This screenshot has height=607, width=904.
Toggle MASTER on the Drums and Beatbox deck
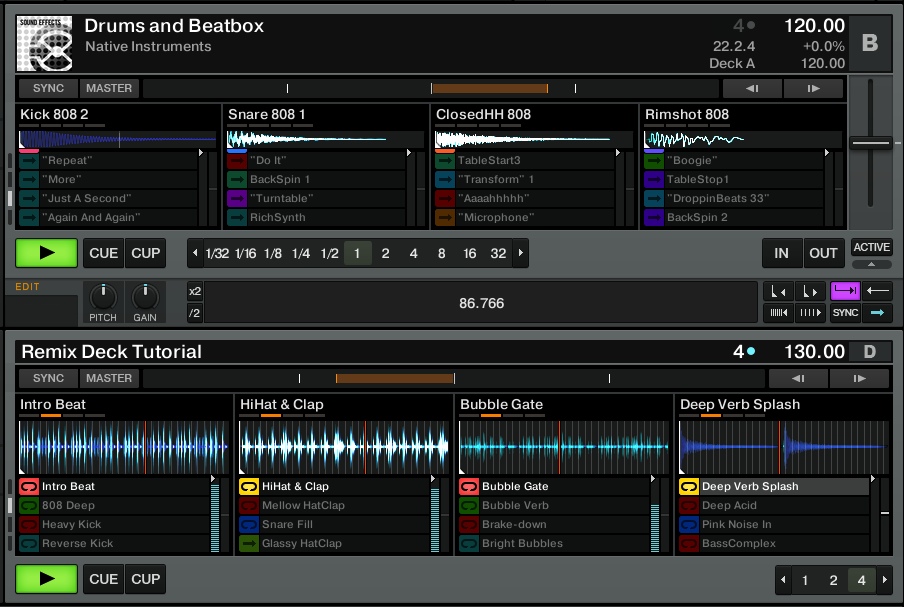pos(109,88)
